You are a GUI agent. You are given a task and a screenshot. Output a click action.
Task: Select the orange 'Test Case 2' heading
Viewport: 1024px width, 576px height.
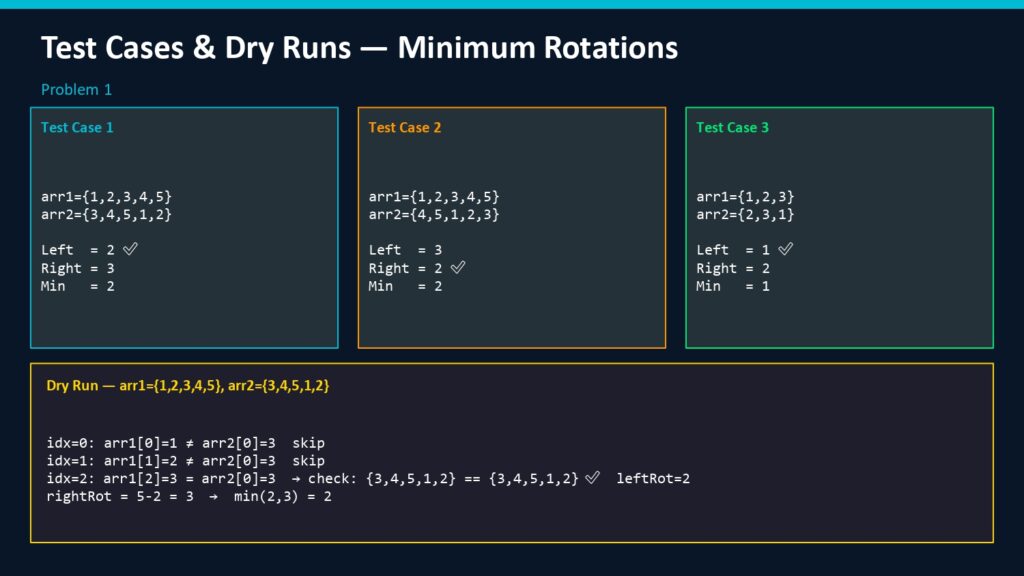point(404,127)
